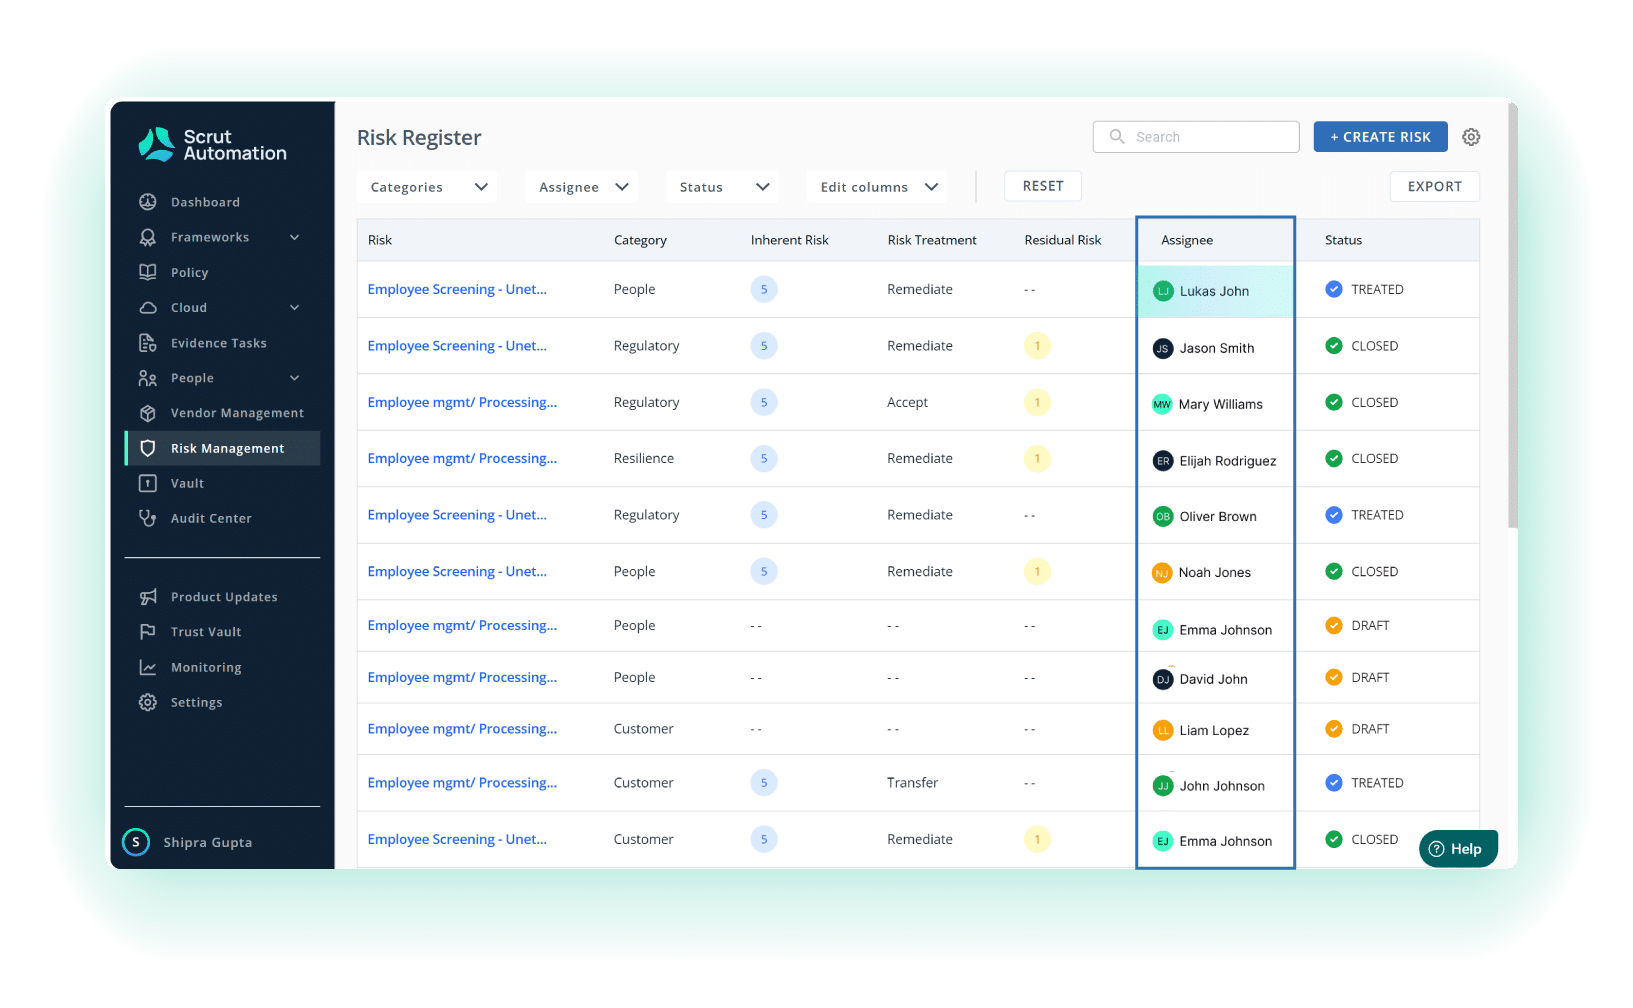
Task: Click the gear icon beside CREATE RISK
Action: [1471, 137]
